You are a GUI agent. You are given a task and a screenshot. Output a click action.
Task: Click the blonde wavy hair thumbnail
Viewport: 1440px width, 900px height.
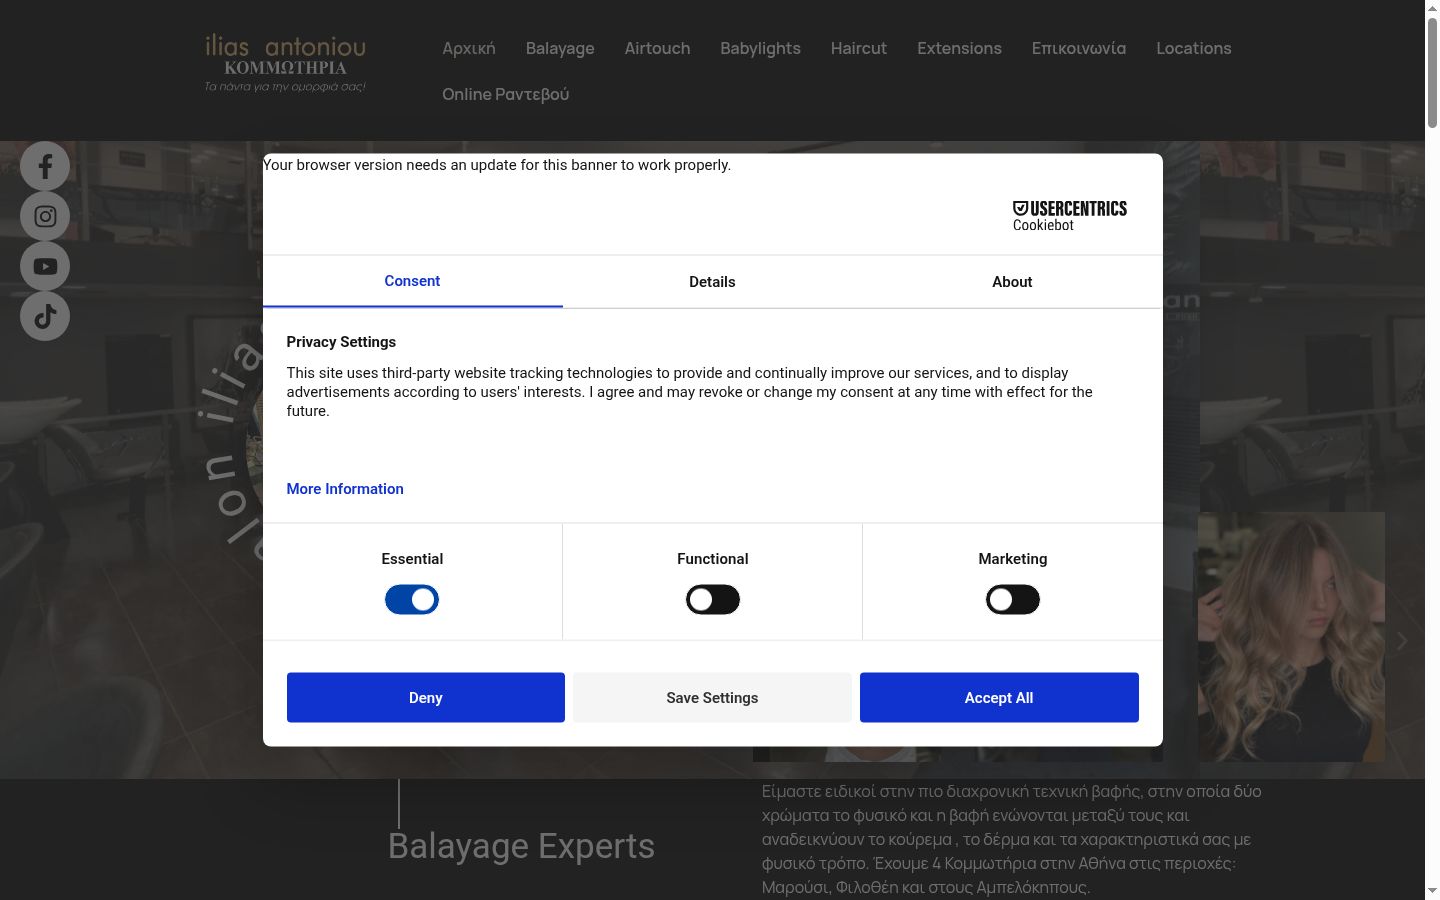click(1291, 637)
